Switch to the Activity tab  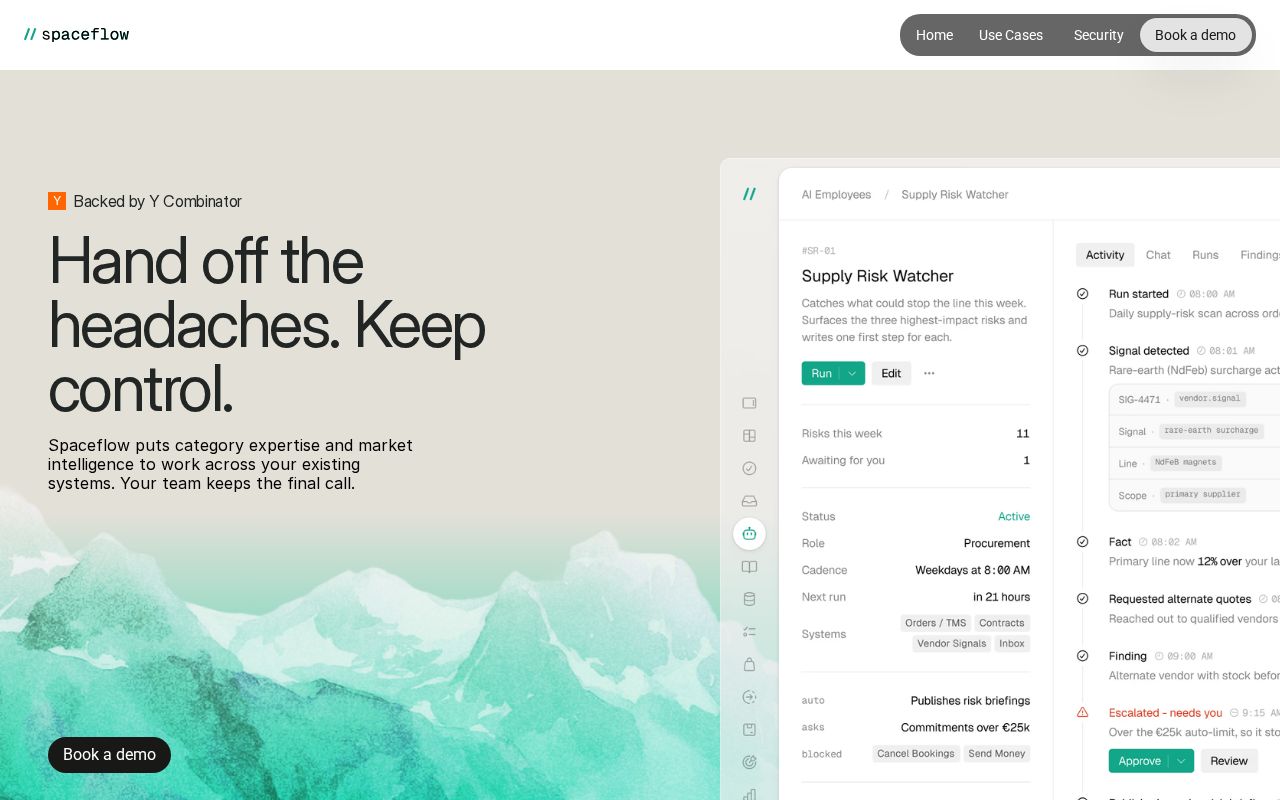click(1105, 255)
